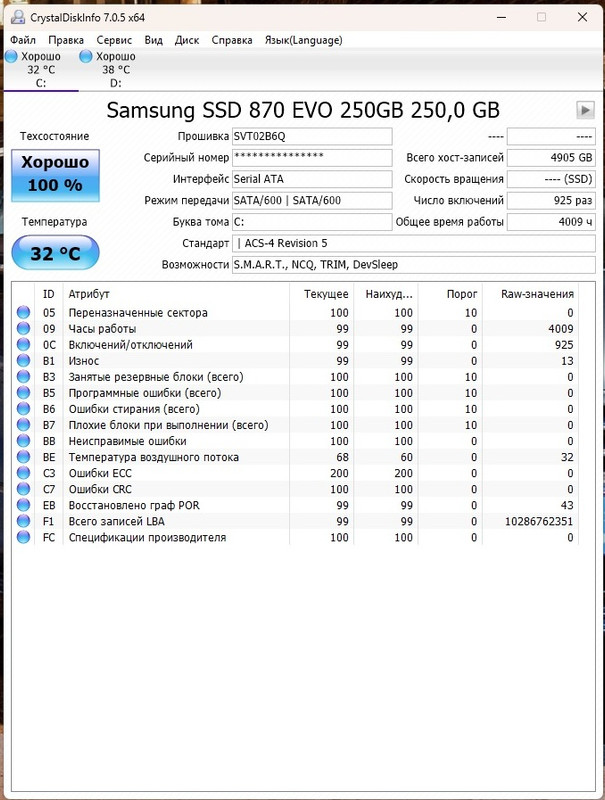605x800 pixels.
Task: Select the D: disk tab
Action: point(116,69)
